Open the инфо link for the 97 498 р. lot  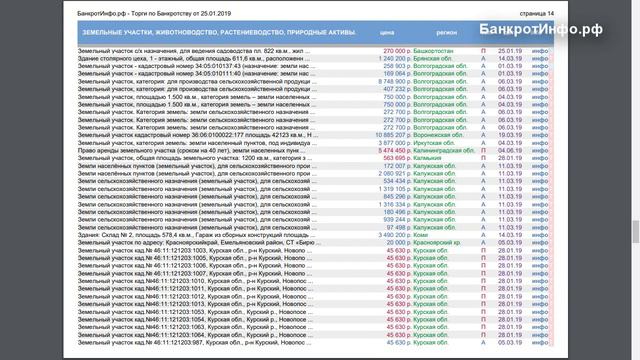(x=540, y=228)
